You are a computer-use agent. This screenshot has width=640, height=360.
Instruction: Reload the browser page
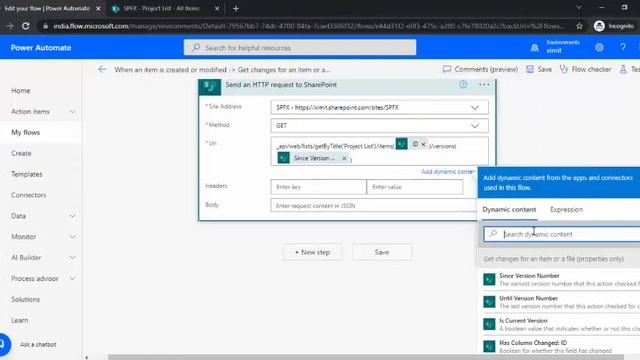(x=26, y=26)
